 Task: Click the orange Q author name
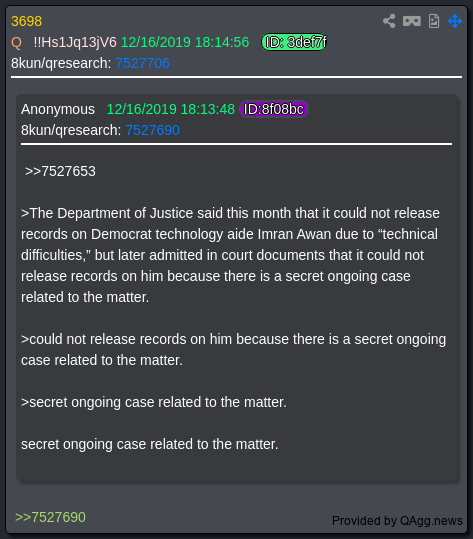[x=16, y=43]
